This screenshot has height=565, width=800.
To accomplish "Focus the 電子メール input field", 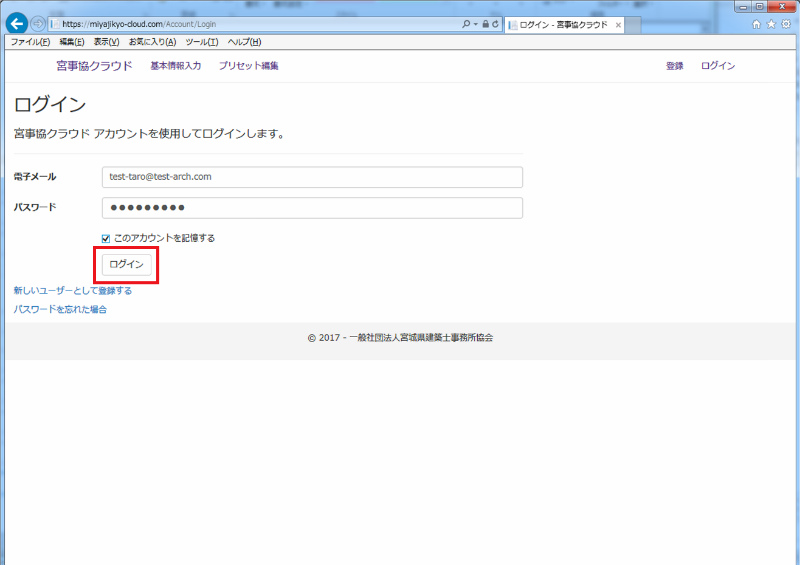I will (312, 177).
